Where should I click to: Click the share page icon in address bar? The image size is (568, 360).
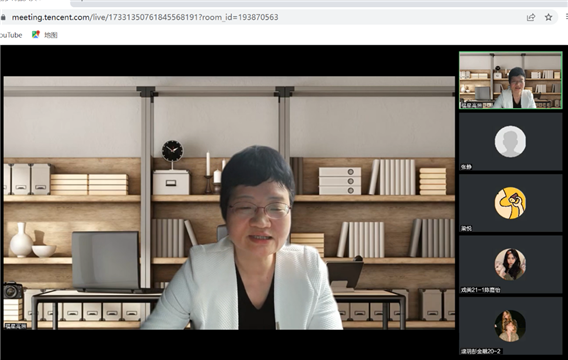click(531, 17)
